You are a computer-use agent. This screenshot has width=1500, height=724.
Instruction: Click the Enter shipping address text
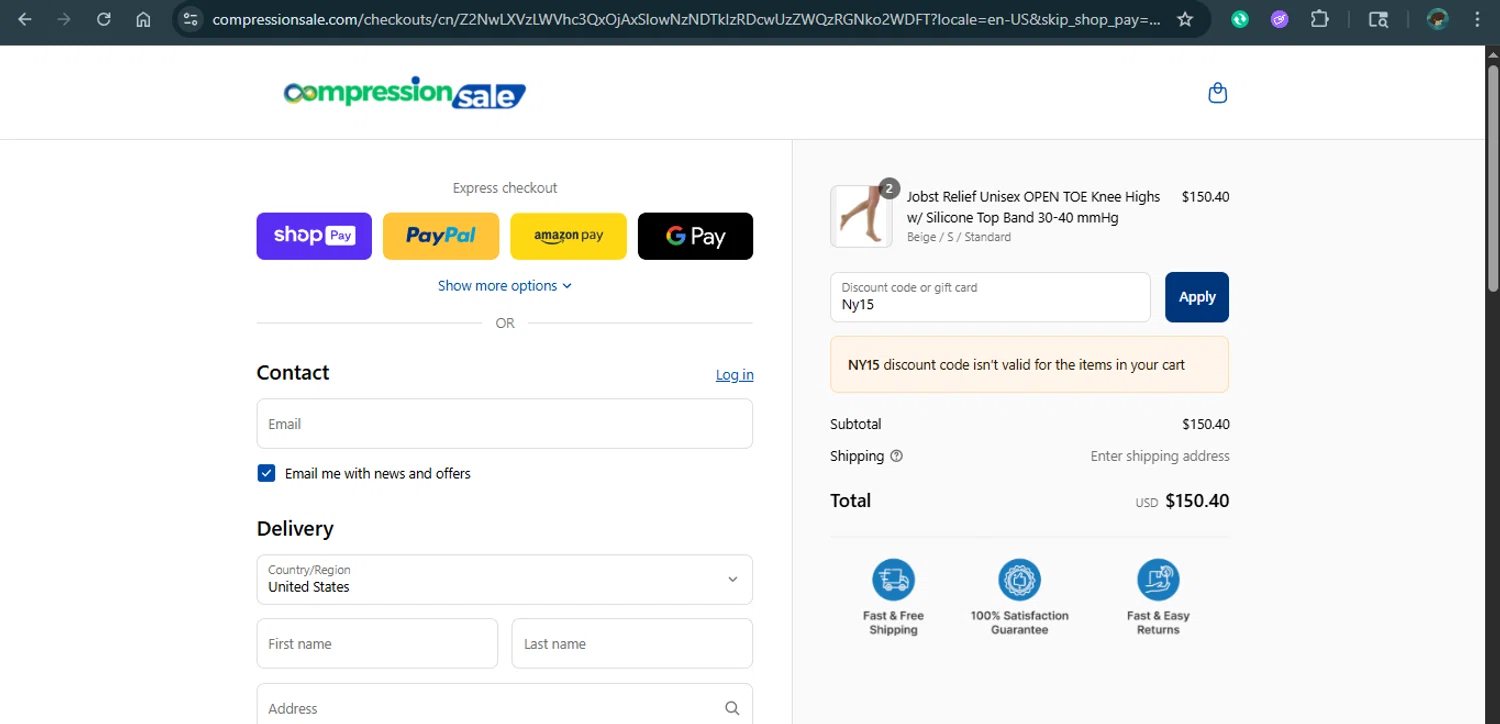pyautogui.click(x=1160, y=456)
